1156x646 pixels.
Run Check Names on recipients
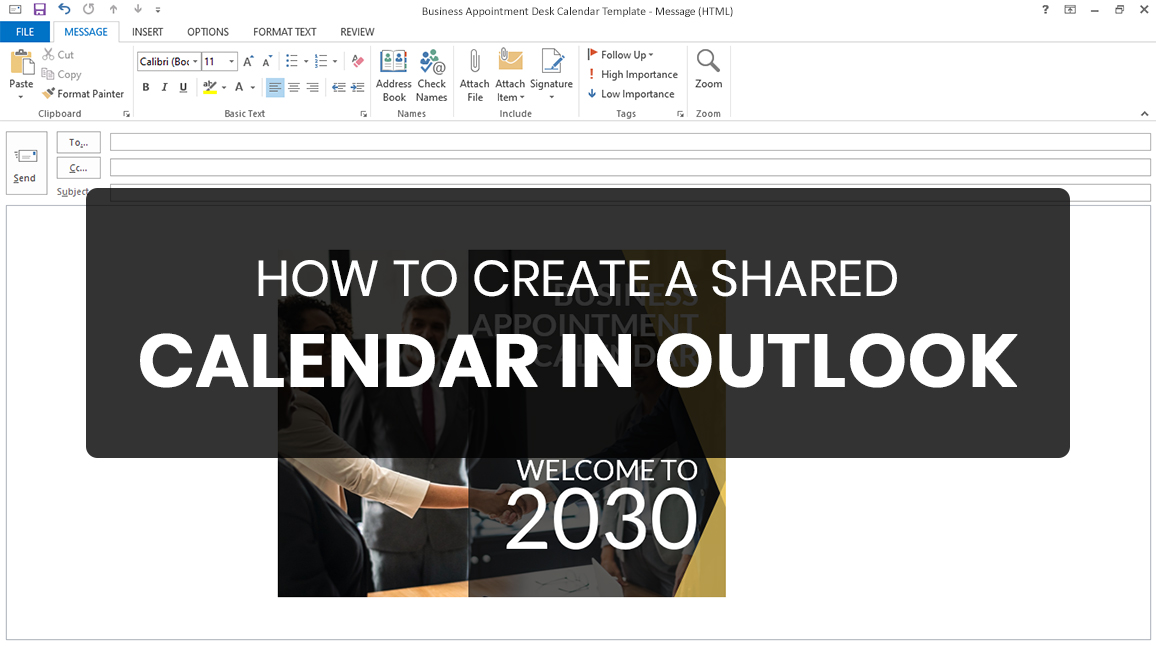(431, 75)
